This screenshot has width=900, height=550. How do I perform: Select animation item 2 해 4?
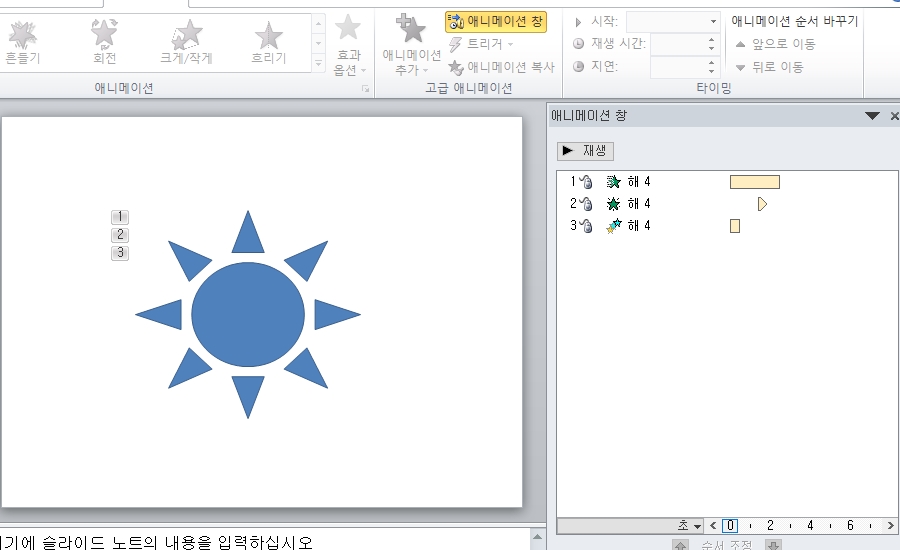(x=727, y=204)
